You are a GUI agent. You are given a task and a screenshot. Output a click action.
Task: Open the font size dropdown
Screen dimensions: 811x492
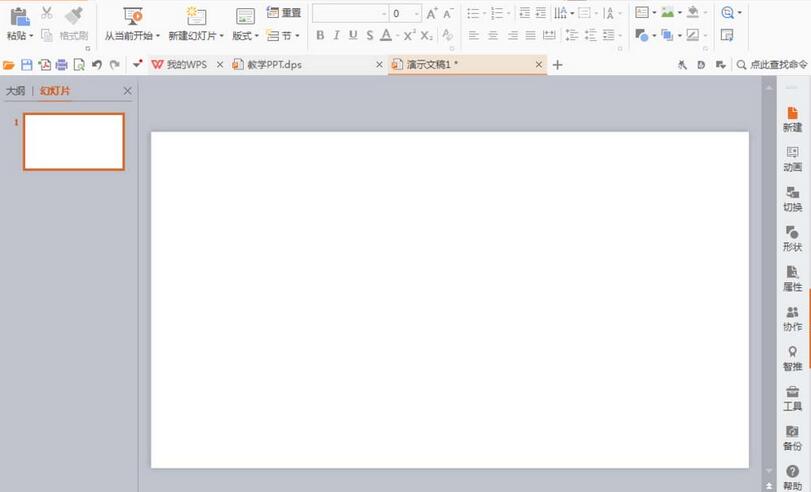pos(416,13)
